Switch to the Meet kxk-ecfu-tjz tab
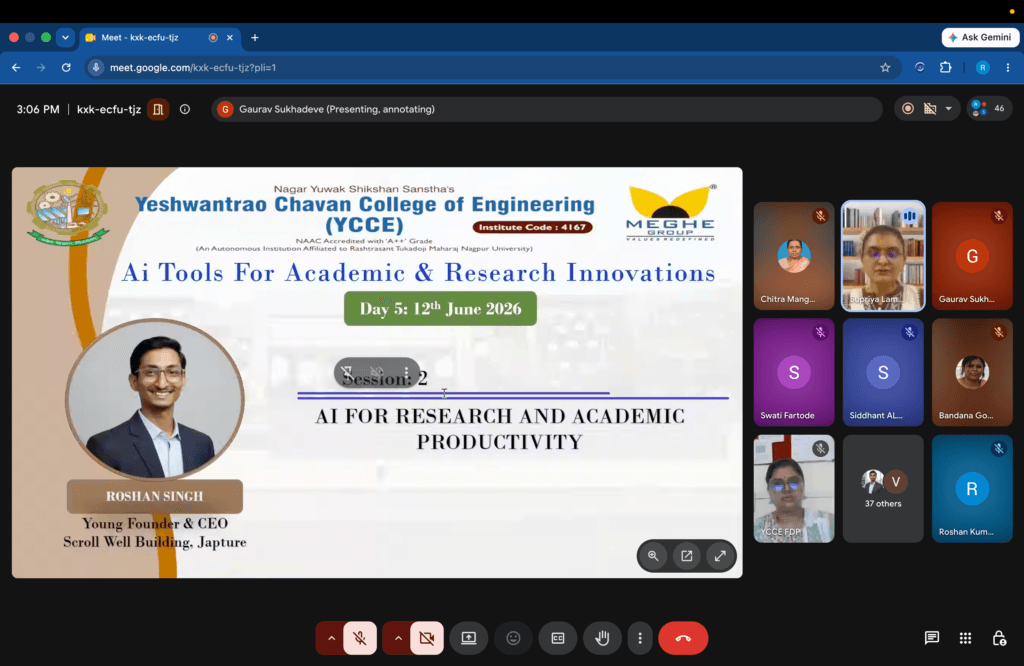Screen dimensions: 1024x666 160,37
